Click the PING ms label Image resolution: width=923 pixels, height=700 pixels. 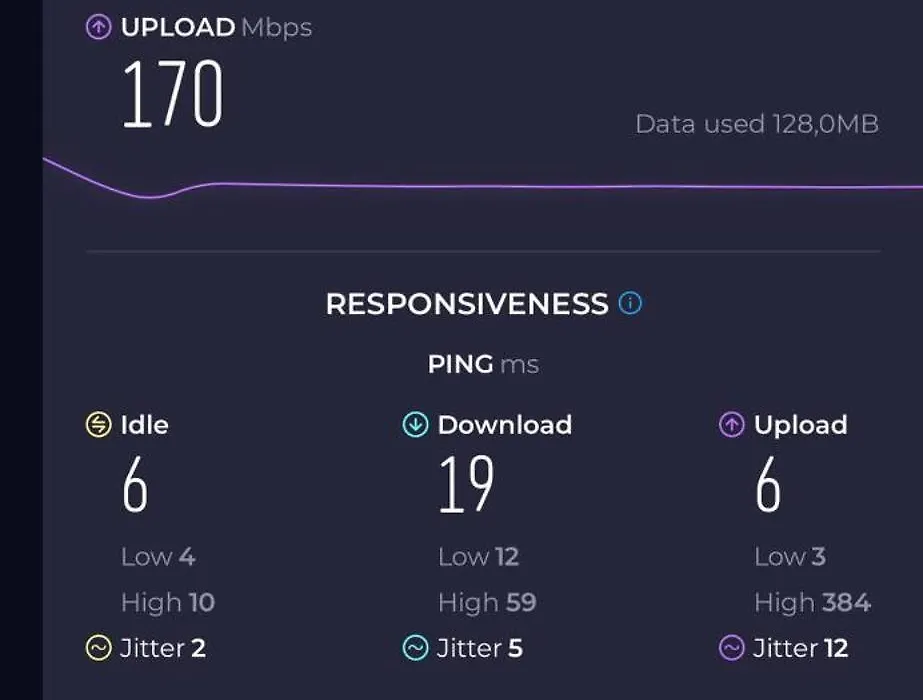483,364
